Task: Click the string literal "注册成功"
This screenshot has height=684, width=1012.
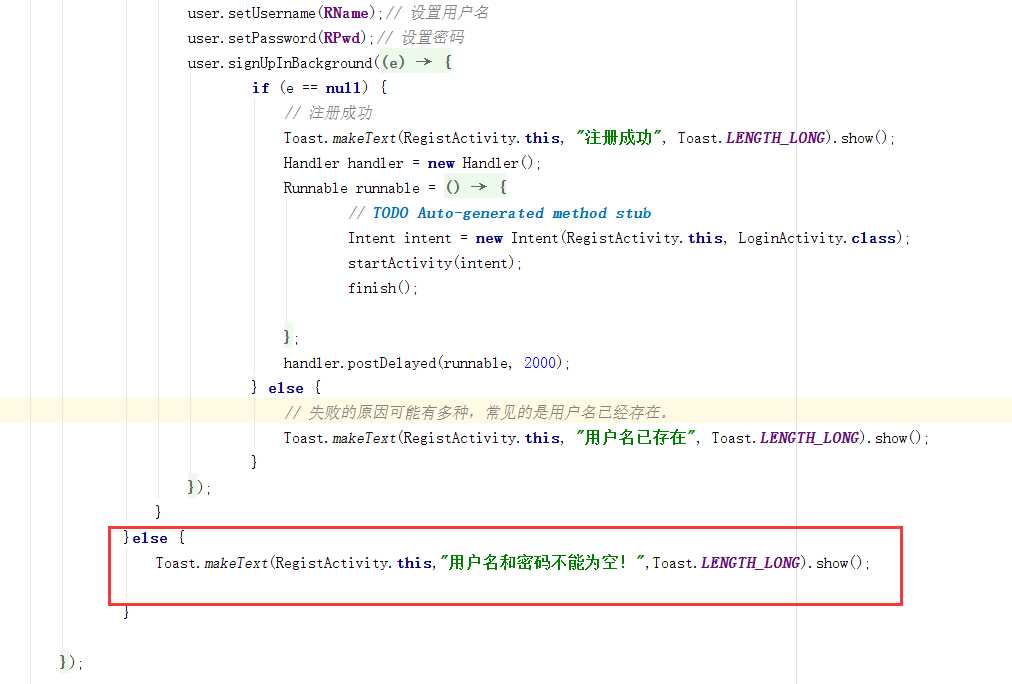Action: (620, 138)
